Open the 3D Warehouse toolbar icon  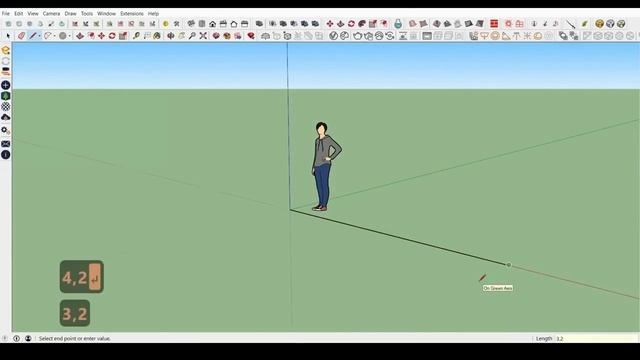216,36
